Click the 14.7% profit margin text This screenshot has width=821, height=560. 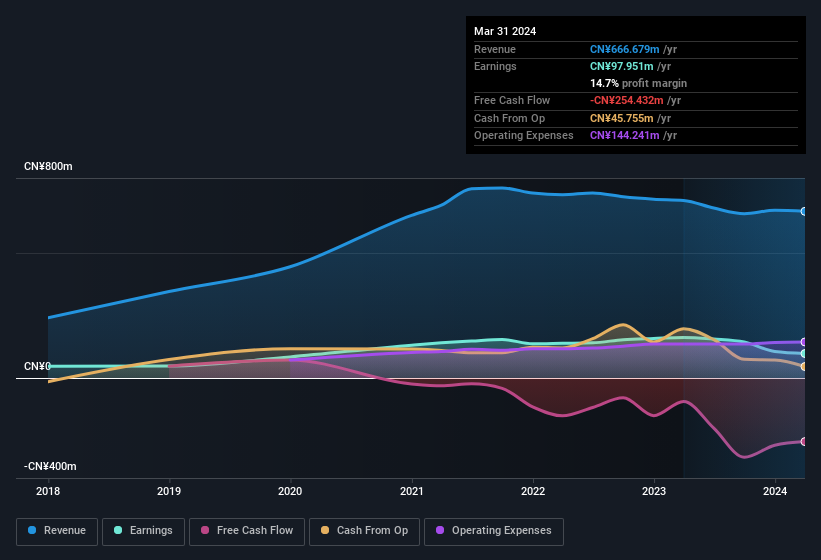638,83
